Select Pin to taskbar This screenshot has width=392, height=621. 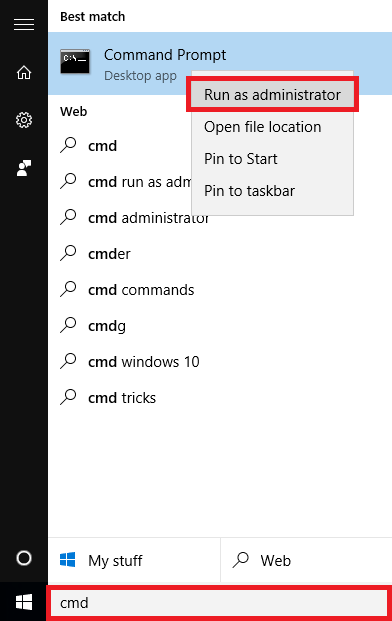click(272, 191)
